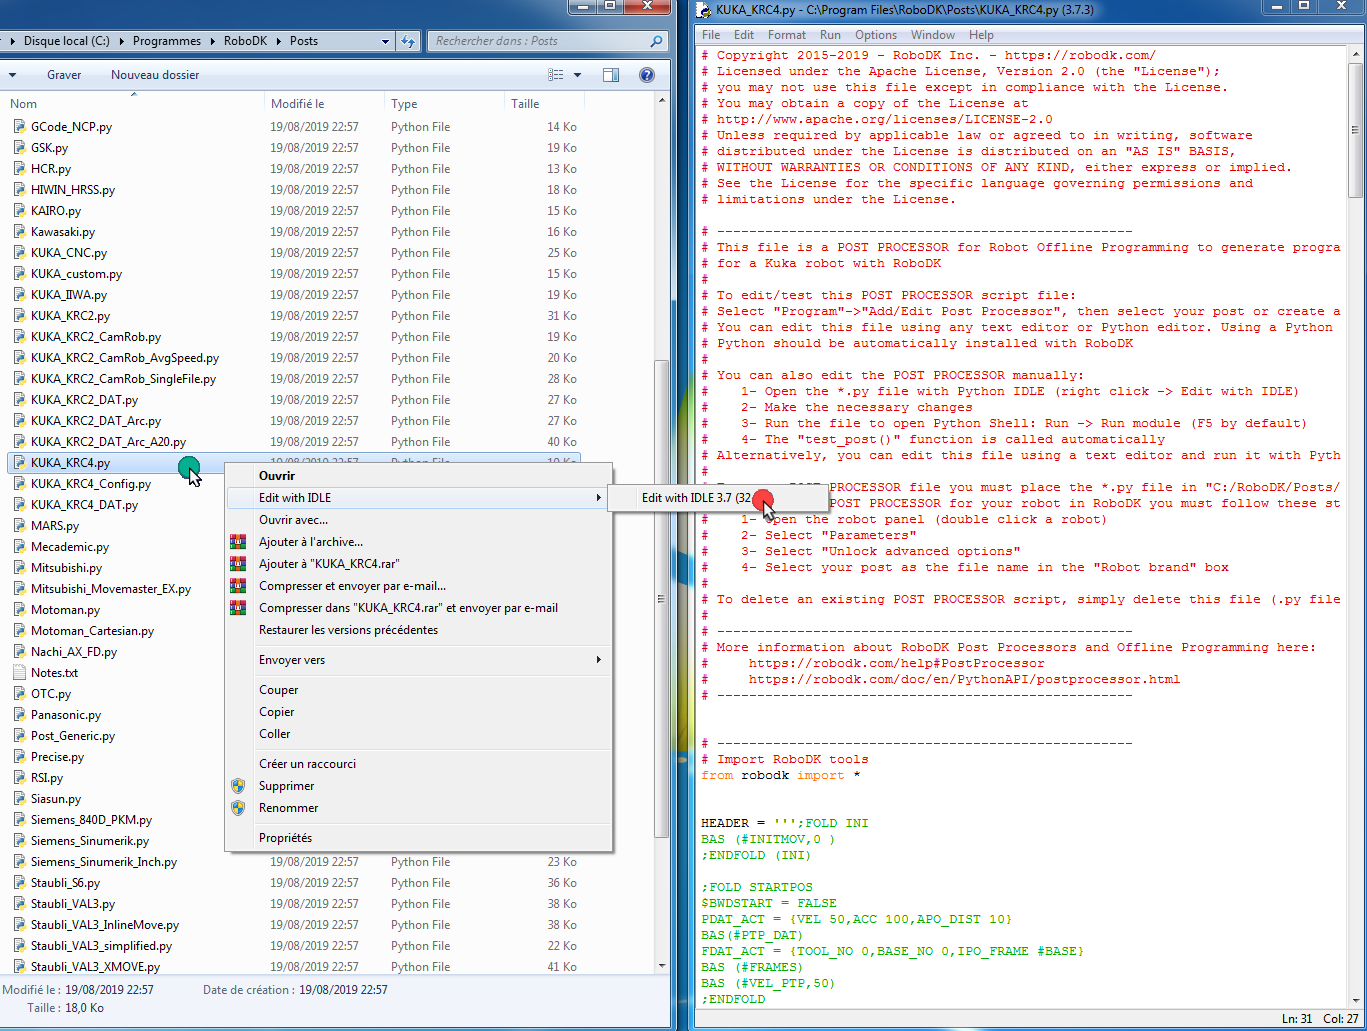This screenshot has width=1367, height=1031.
Task: Open the IDLE File menu
Action: point(711,35)
